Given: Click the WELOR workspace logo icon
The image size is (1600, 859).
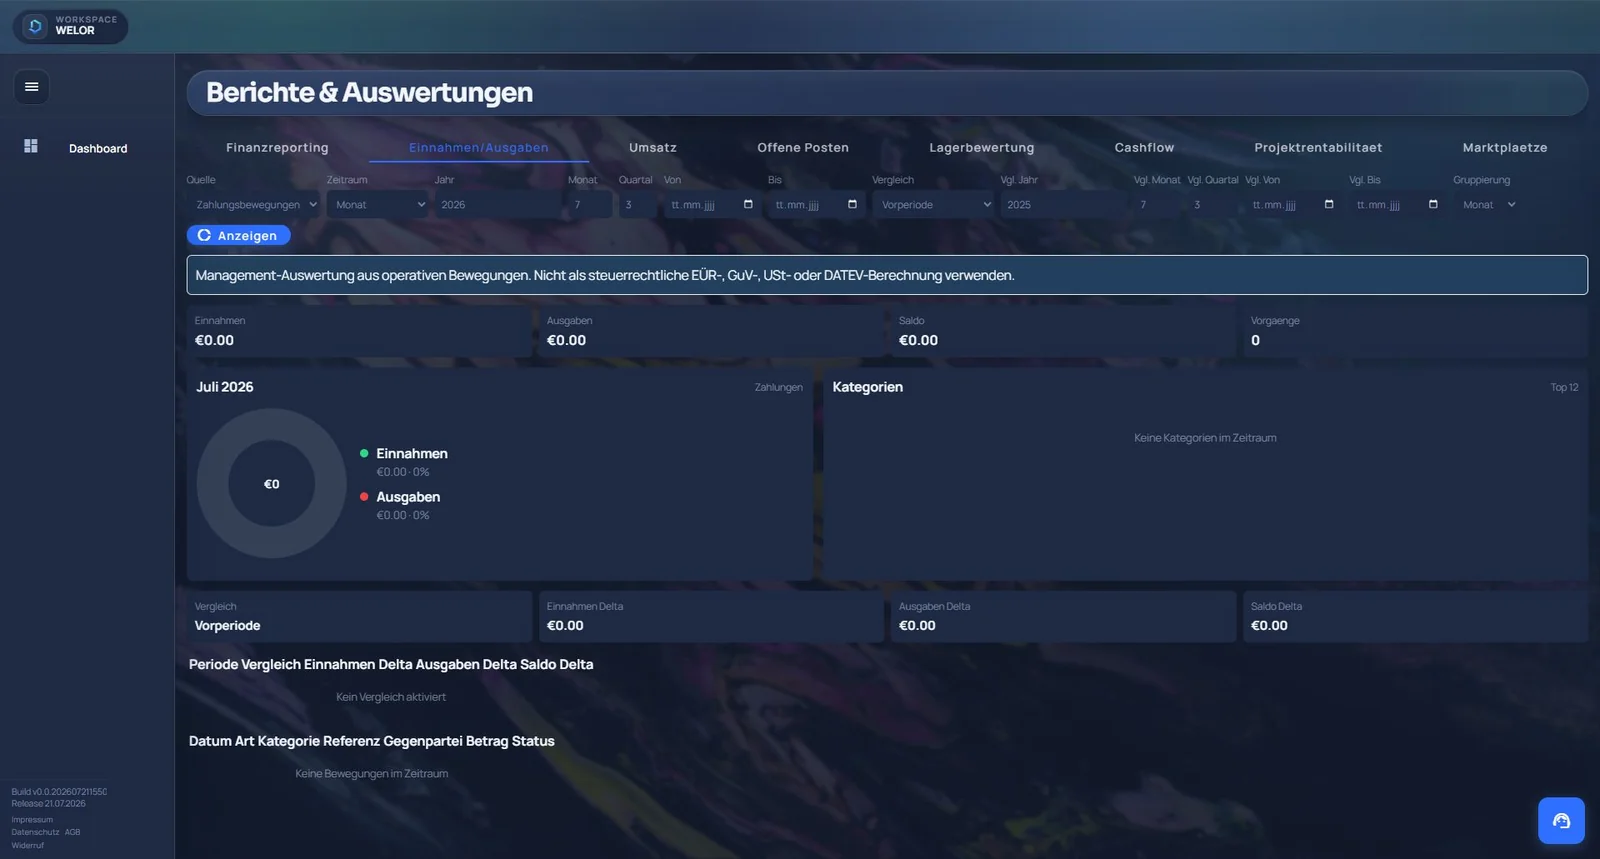Looking at the screenshot, I should (x=35, y=26).
